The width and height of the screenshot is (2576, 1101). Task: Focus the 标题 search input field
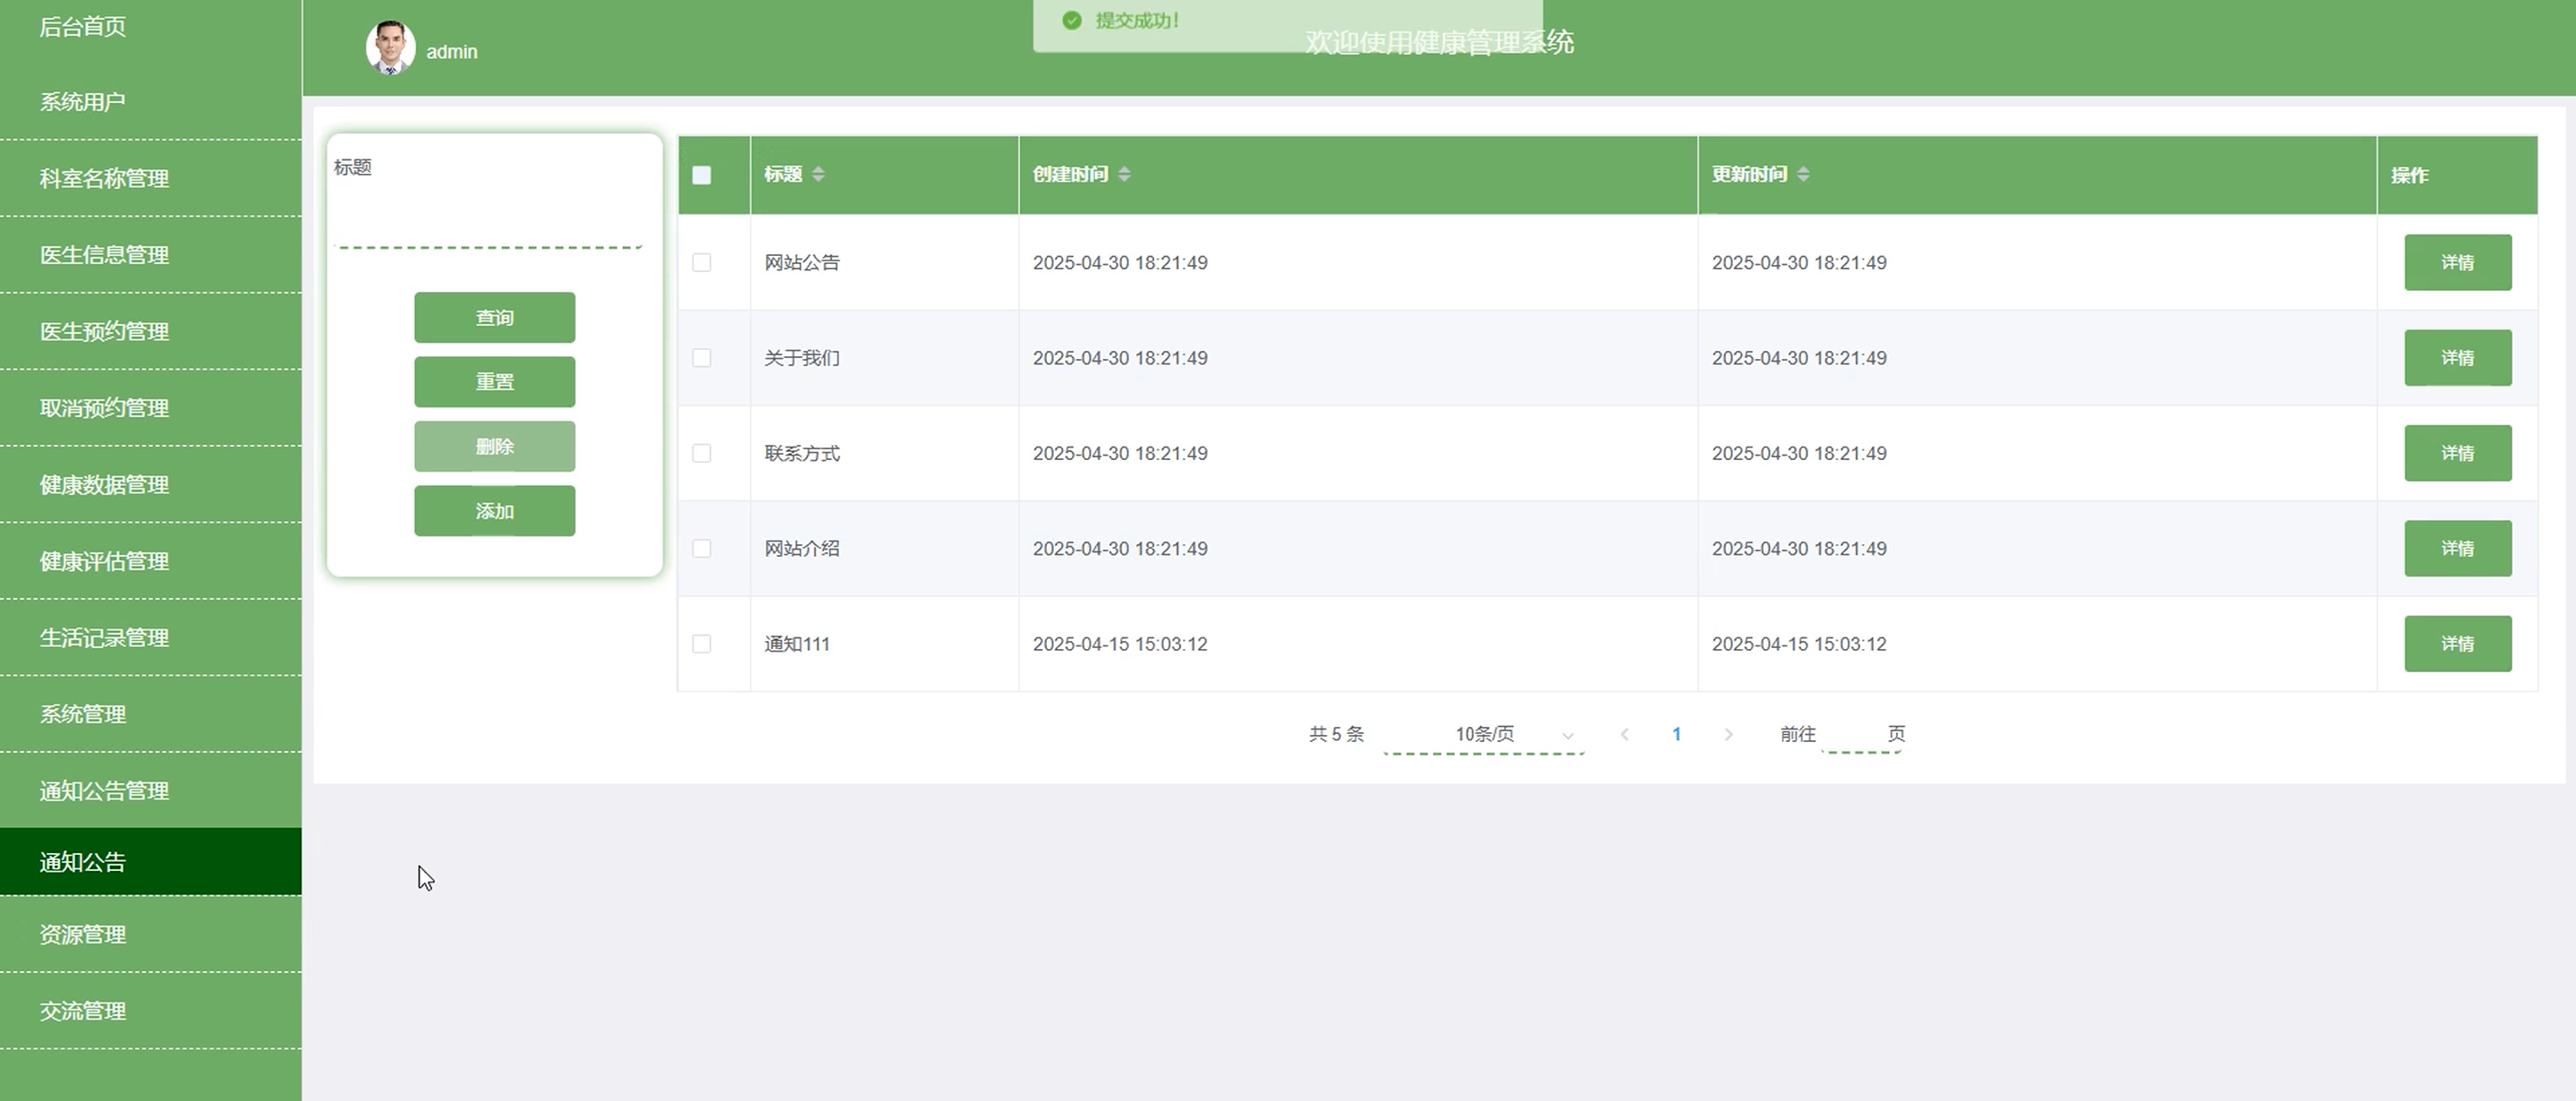coord(488,222)
